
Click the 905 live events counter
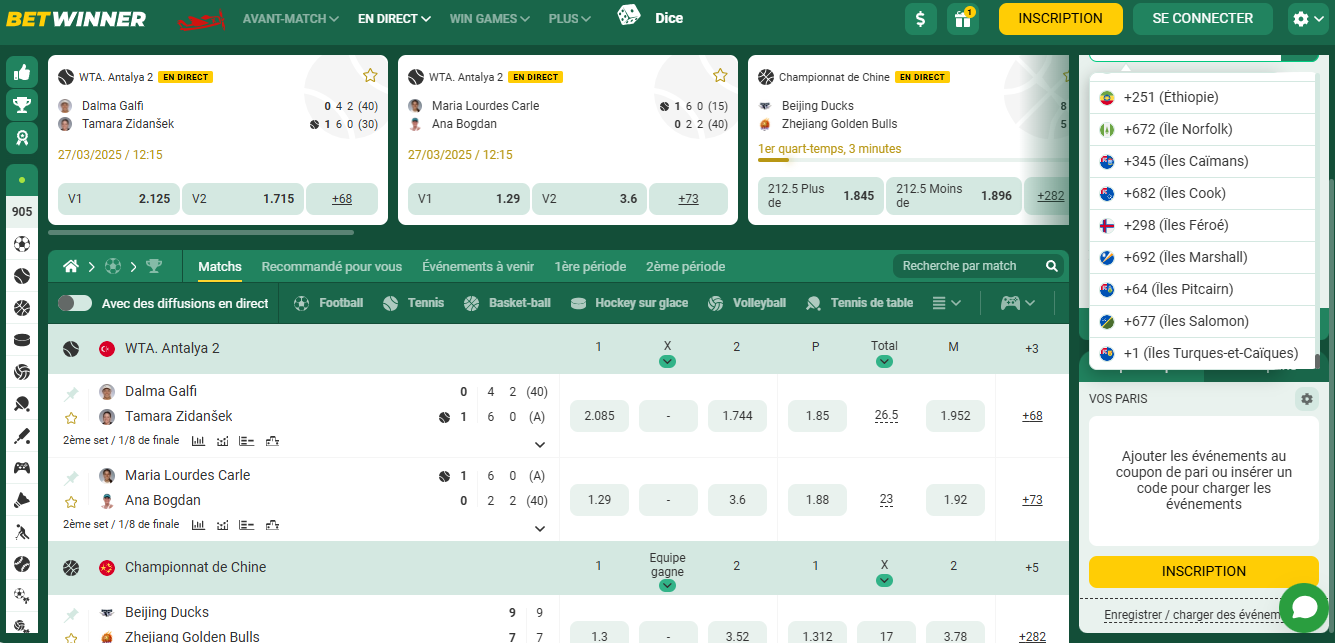point(22,212)
